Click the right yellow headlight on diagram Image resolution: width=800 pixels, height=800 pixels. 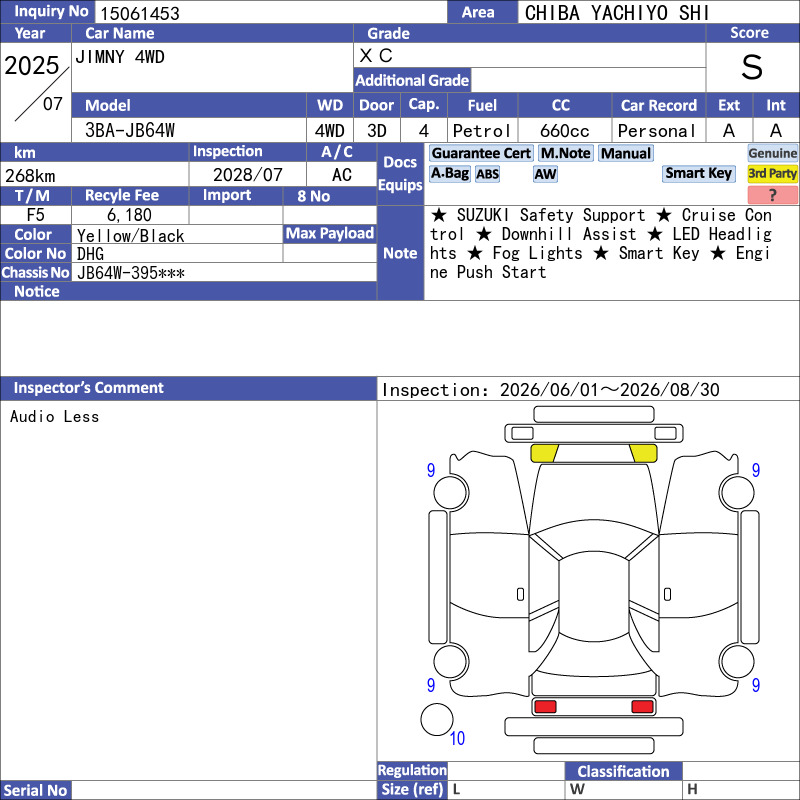point(643,453)
